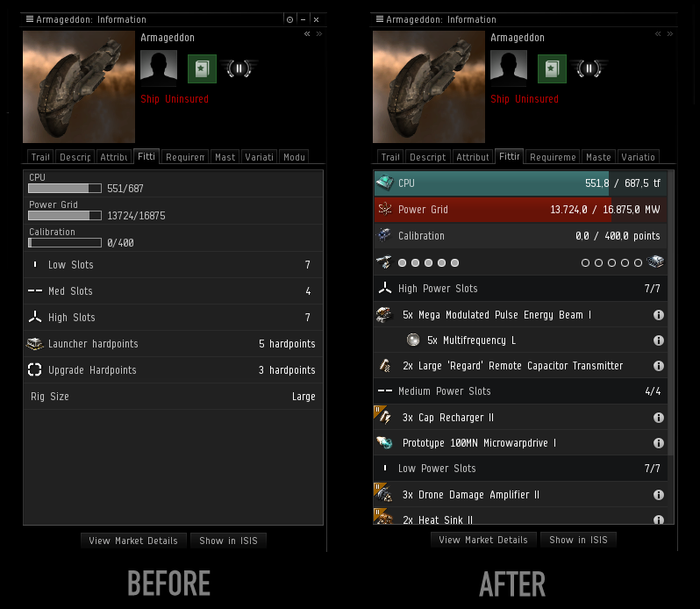The image size is (700, 609).
Task: Open the Requirements tab in right window
Action: click(553, 157)
